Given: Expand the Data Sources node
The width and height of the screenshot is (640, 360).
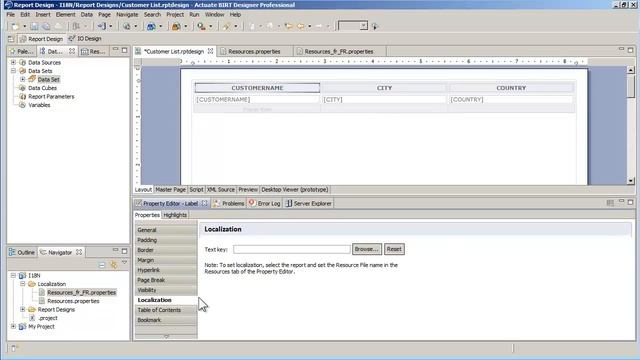Looking at the screenshot, I should 13,62.
